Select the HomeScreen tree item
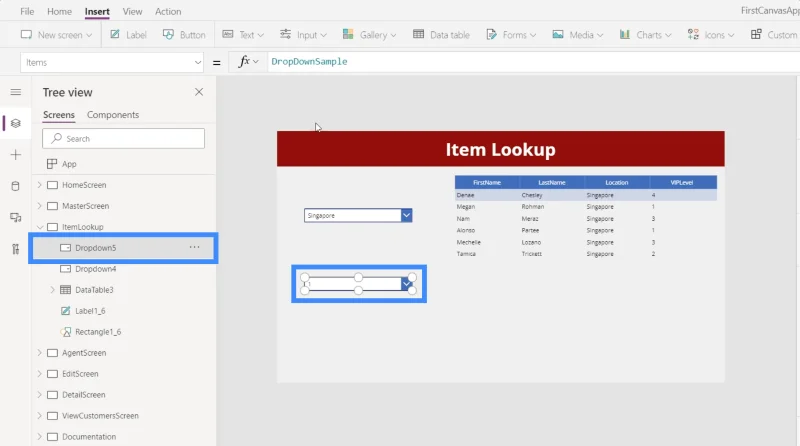 (x=84, y=185)
